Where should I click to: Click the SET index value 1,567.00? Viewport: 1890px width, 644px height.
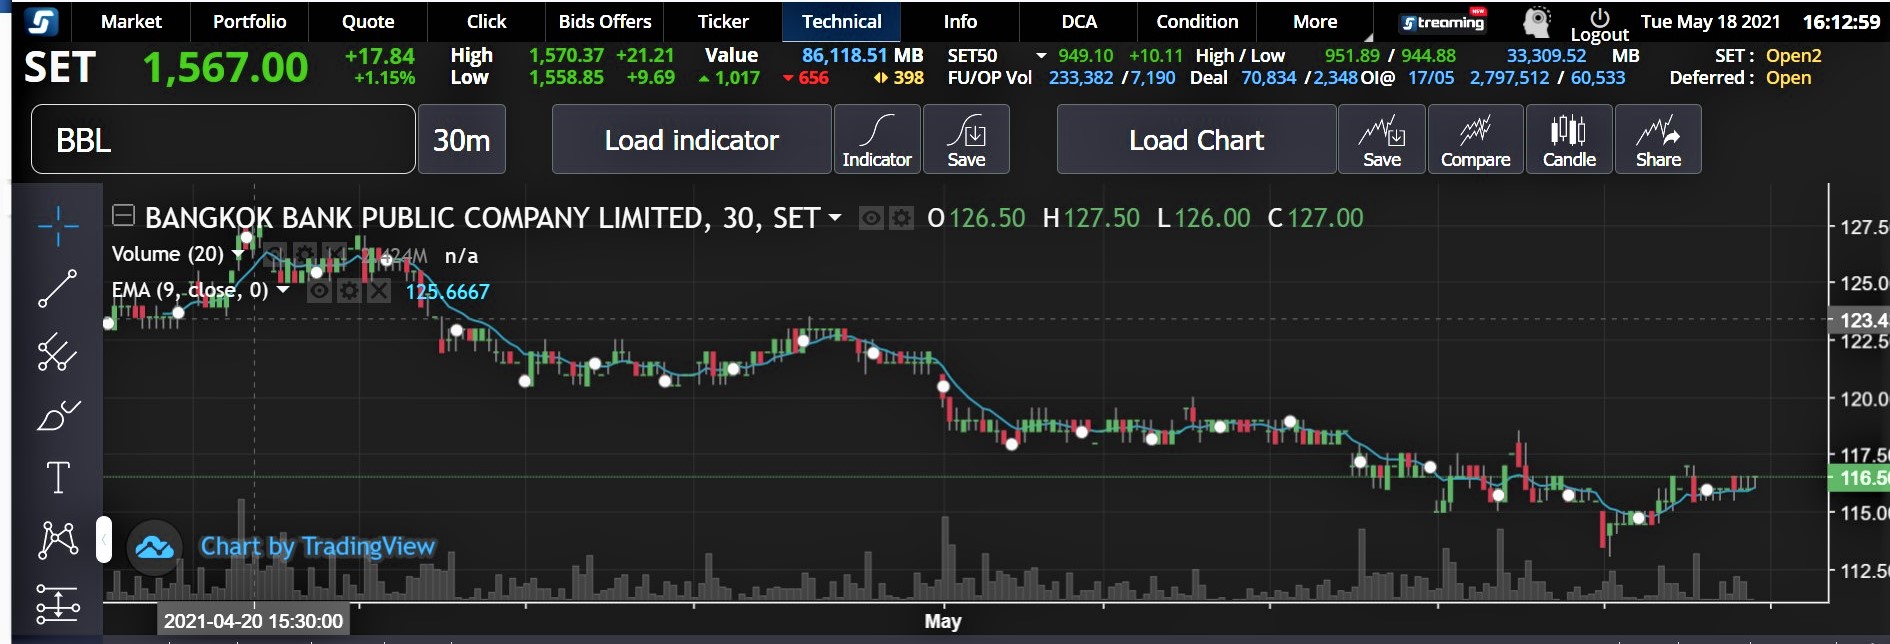(225, 67)
